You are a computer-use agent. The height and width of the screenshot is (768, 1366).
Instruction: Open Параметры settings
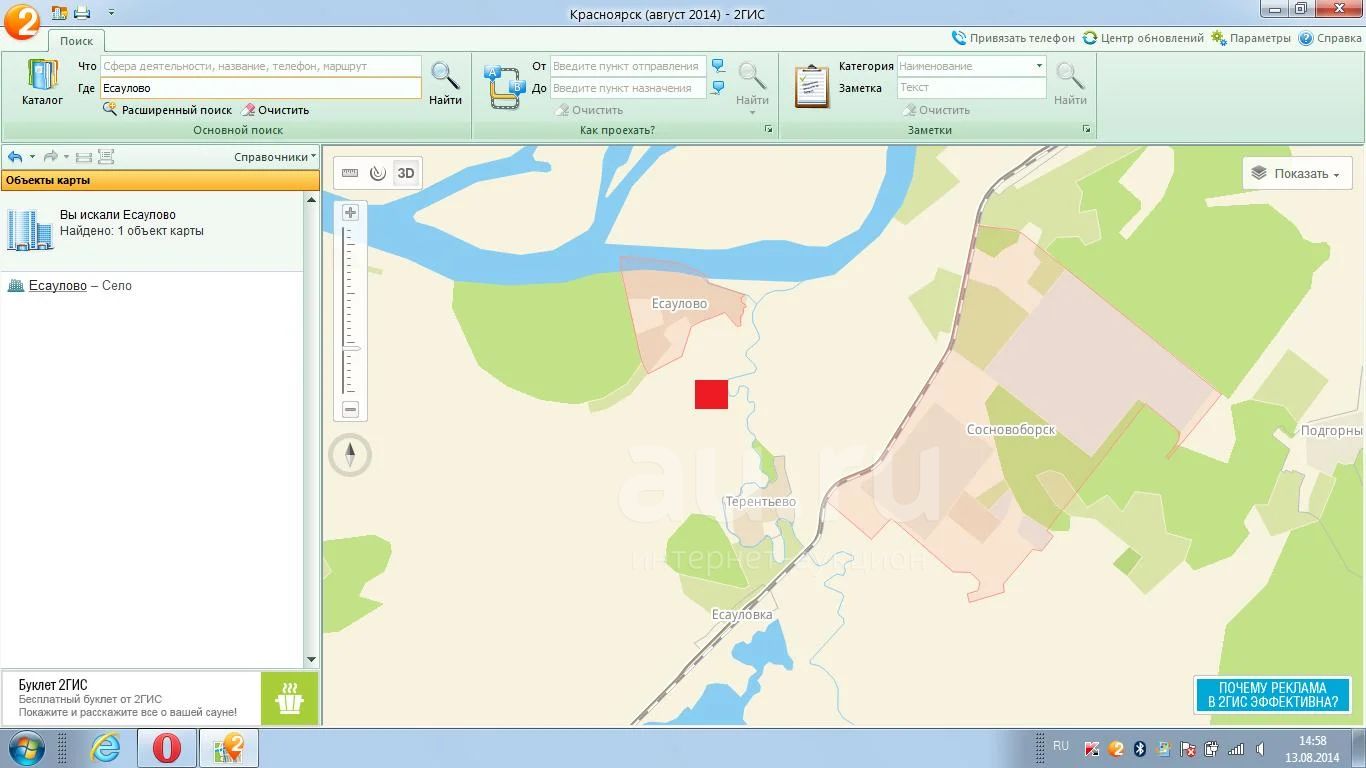pos(1251,38)
